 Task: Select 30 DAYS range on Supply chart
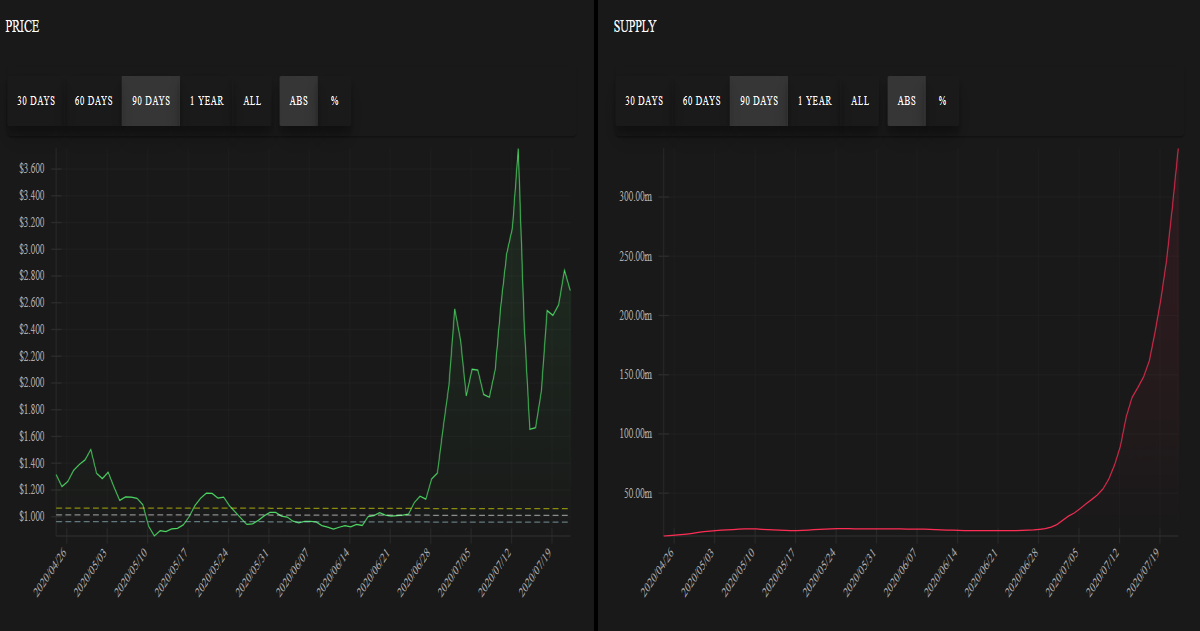(644, 101)
